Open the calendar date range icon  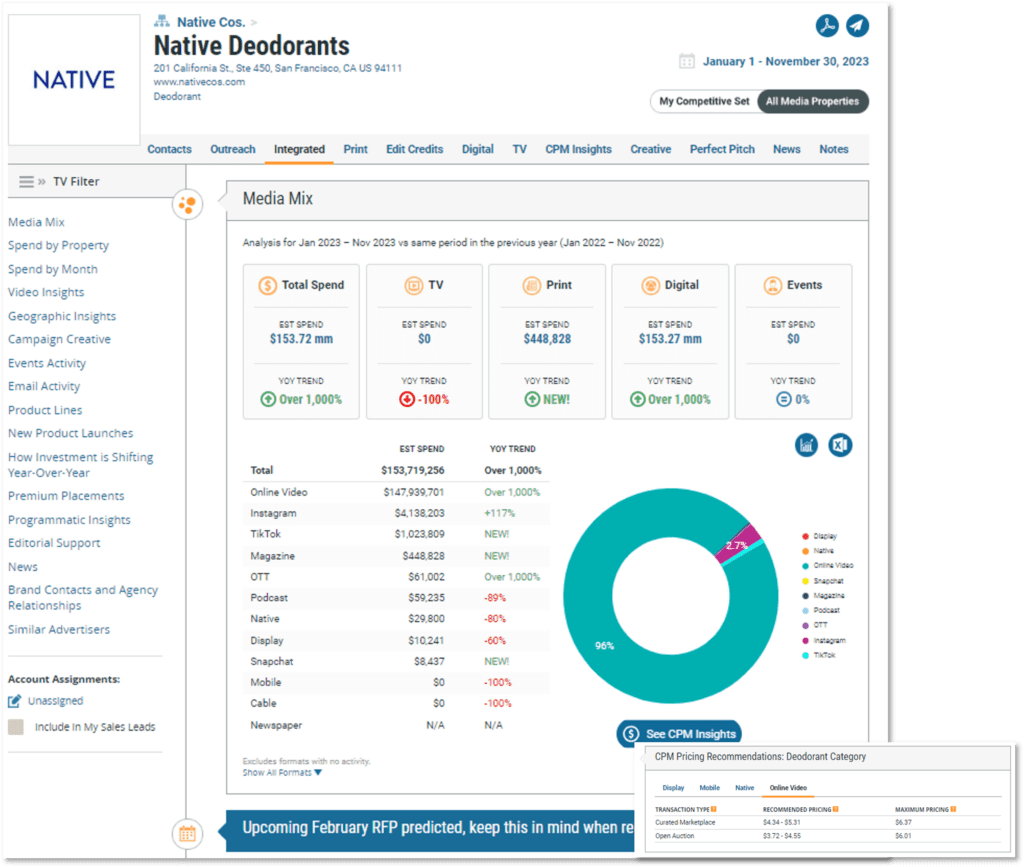(686, 61)
